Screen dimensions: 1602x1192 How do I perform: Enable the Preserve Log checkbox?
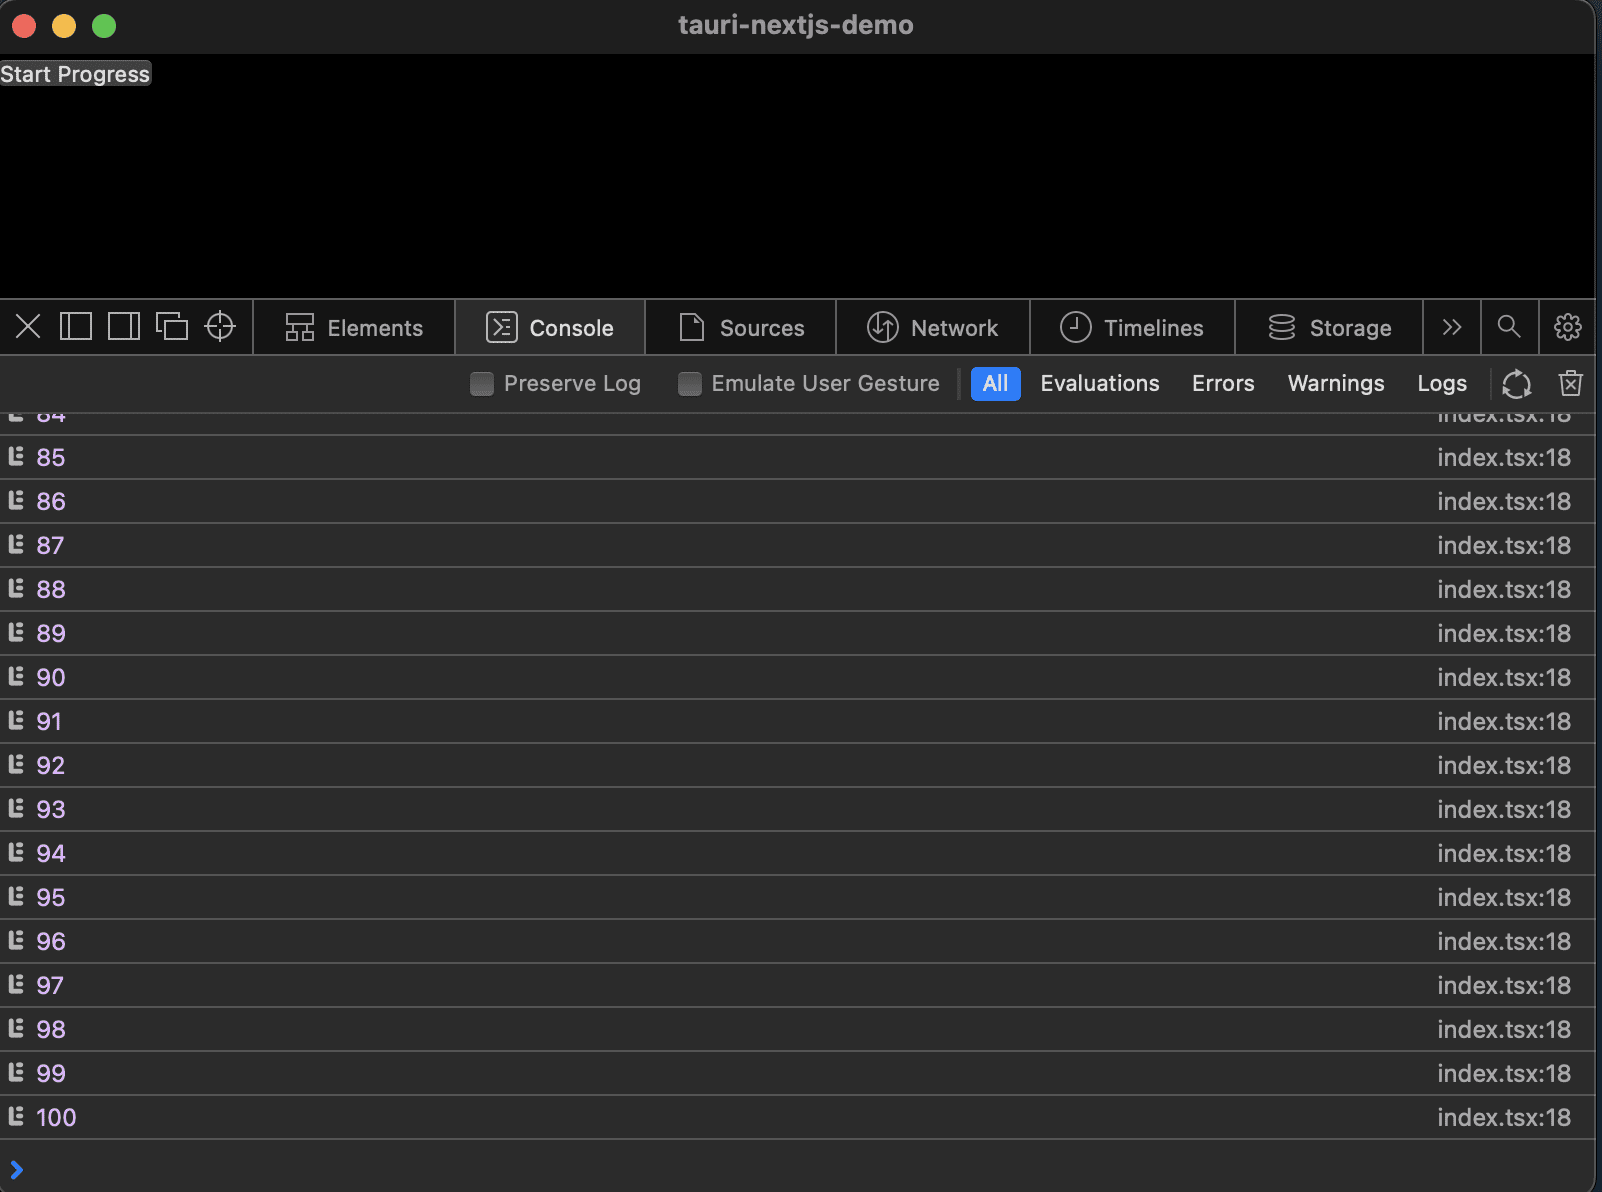click(x=482, y=384)
